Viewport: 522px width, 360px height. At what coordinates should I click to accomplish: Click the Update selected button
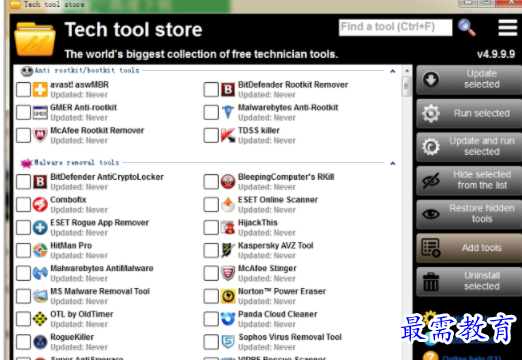pyautogui.click(x=469, y=79)
